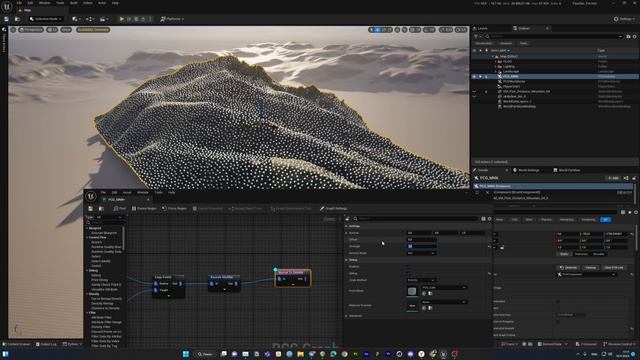Click the Generate button for PCG component
This screenshot has height=360, width=640.
tap(568, 268)
